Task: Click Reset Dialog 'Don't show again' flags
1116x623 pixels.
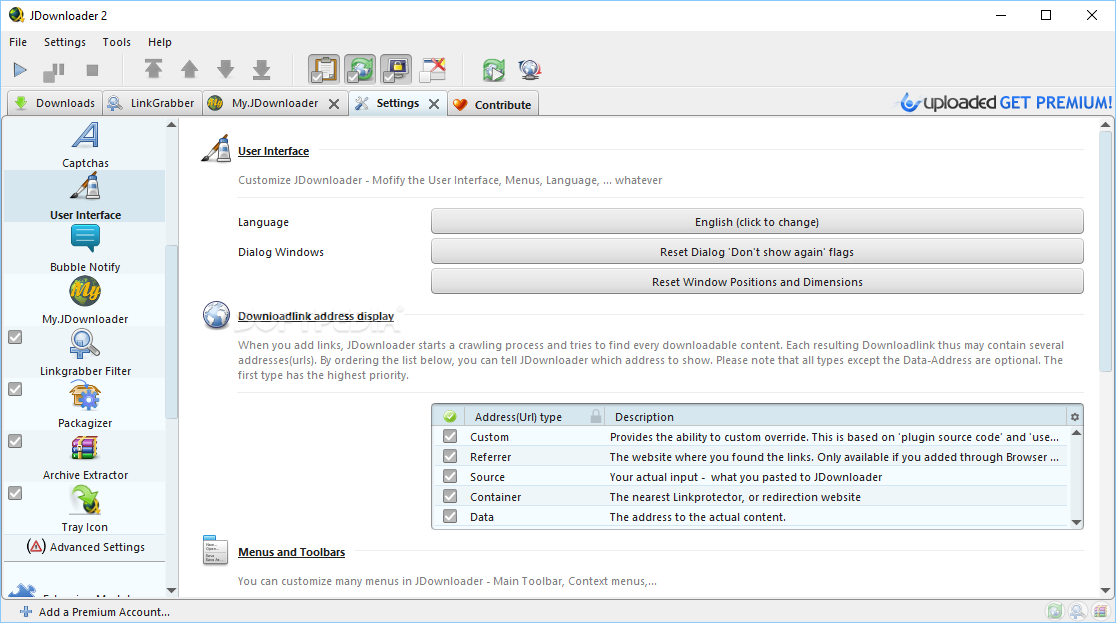Action: pos(757,251)
